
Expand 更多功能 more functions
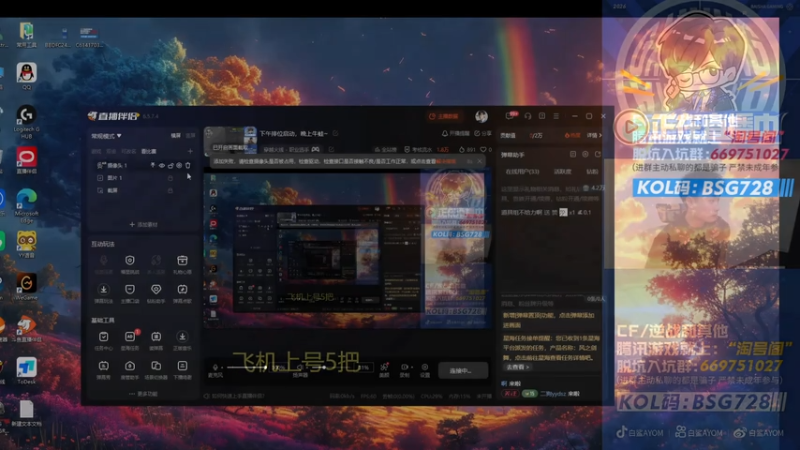(143, 394)
